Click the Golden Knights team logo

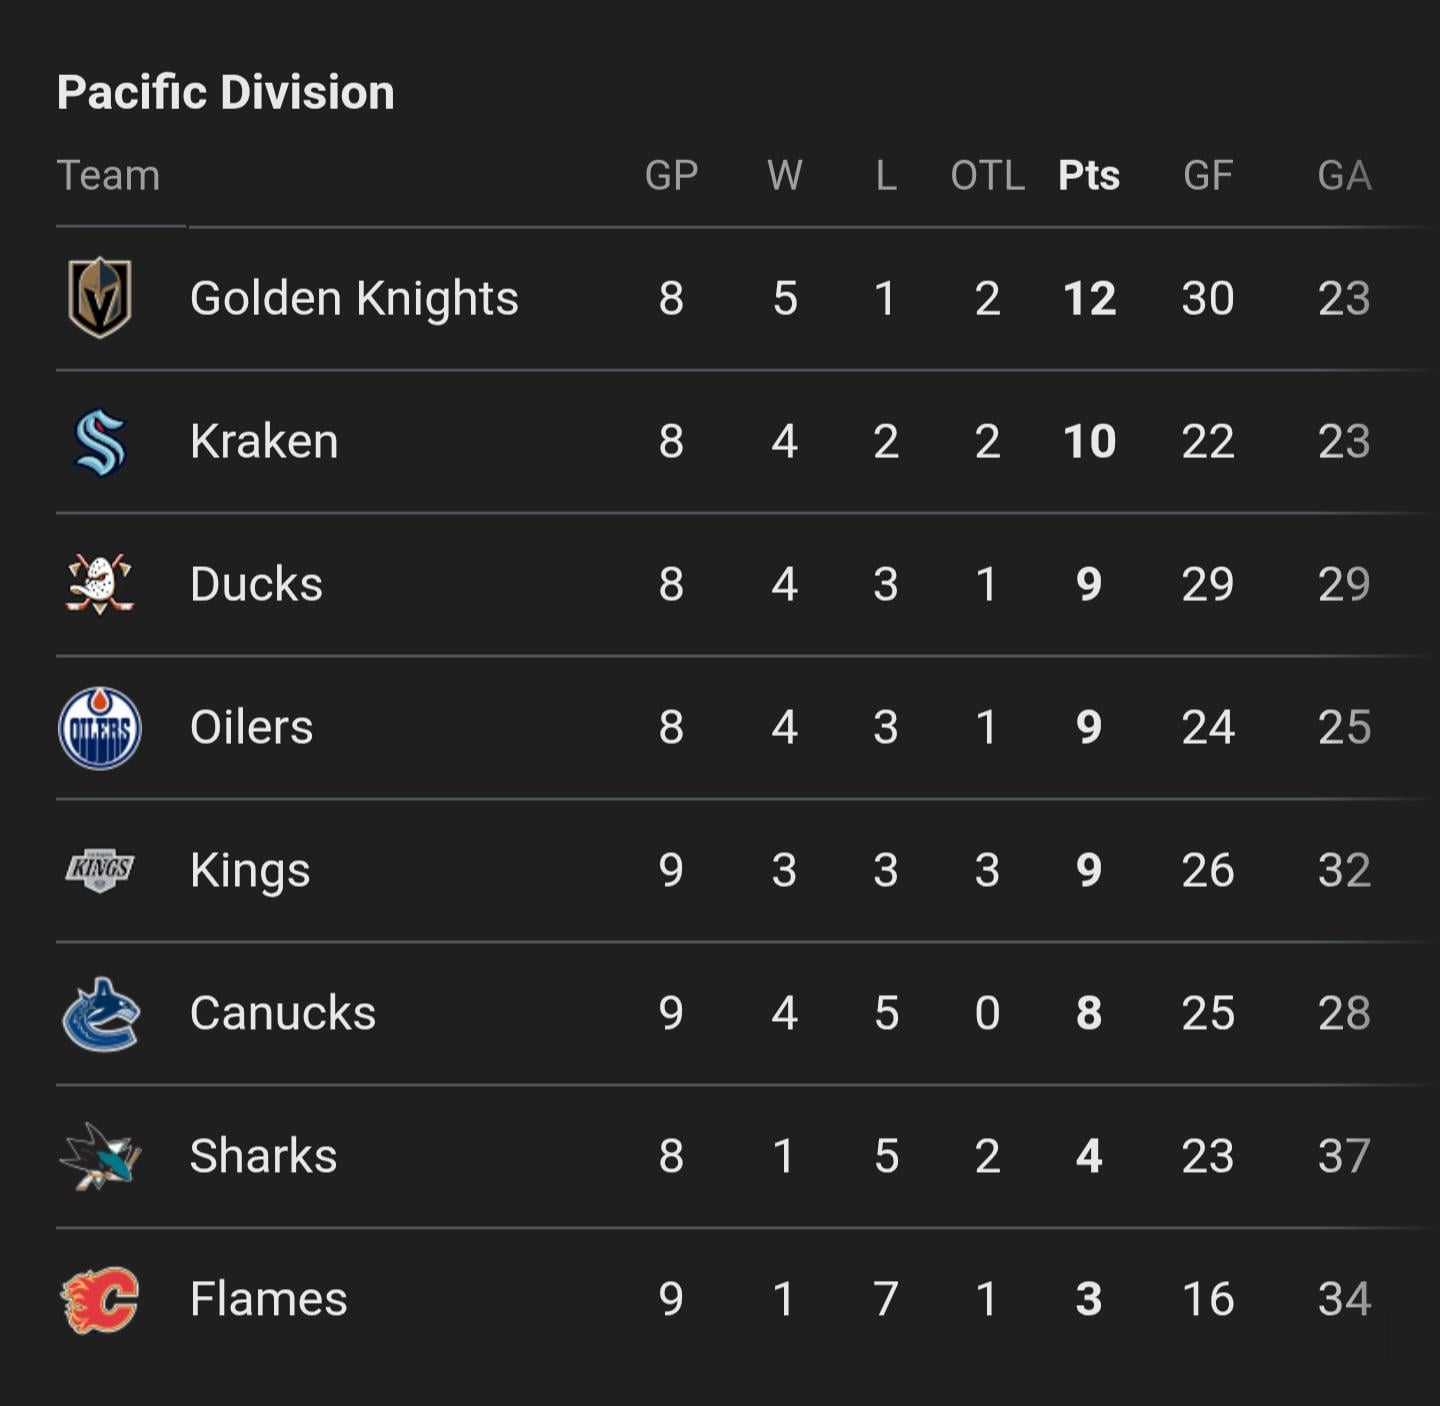tap(100, 298)
